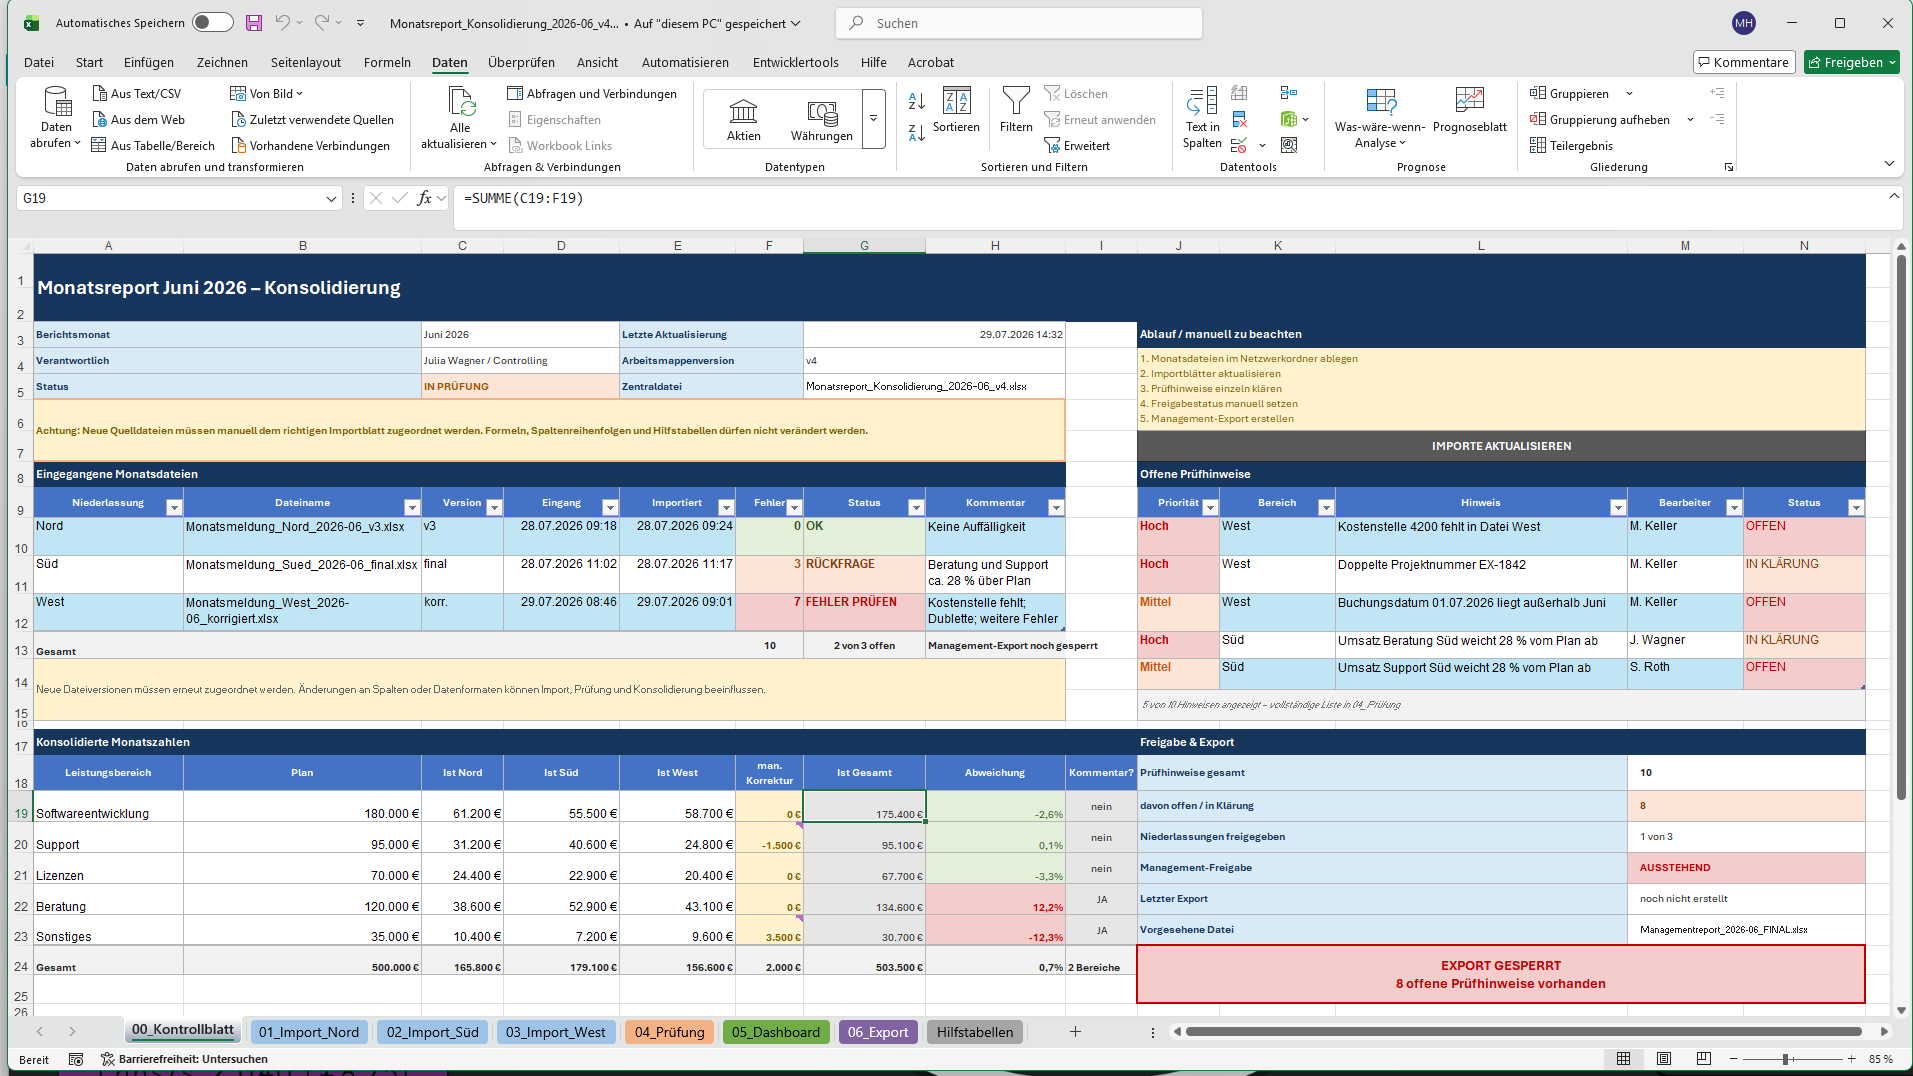Viewport: 1913px width, 1076px height.
Task: Click IMPORTE AKTUALISIEREN button
Action: coord(1501,446)
